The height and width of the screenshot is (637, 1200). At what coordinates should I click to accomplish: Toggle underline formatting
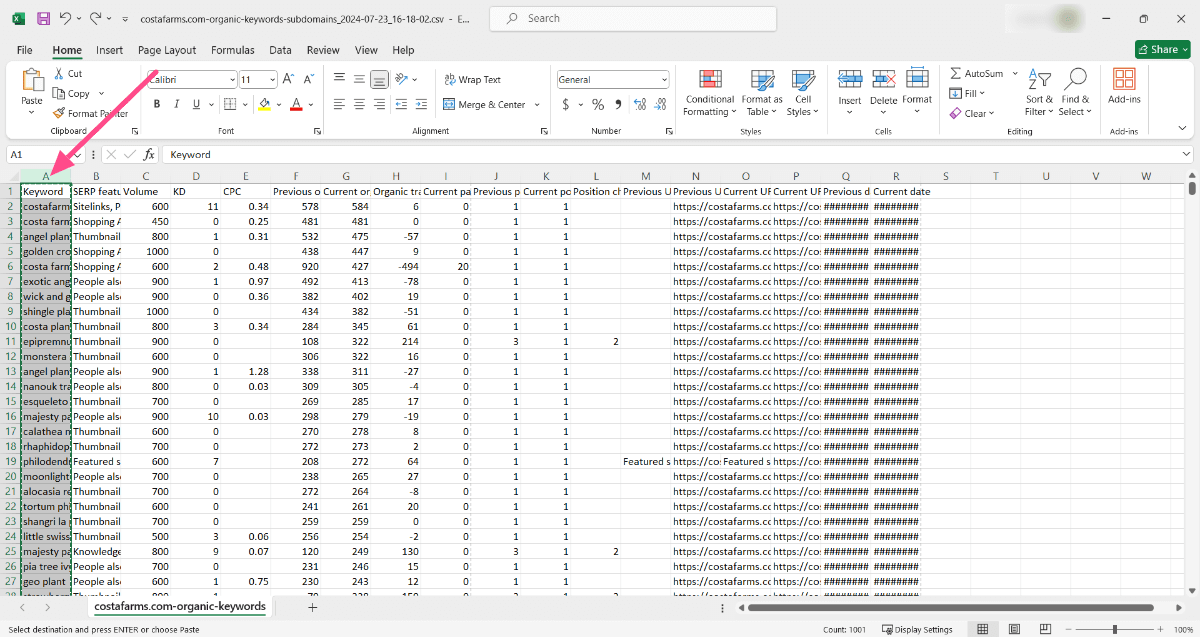click(195, 104)
